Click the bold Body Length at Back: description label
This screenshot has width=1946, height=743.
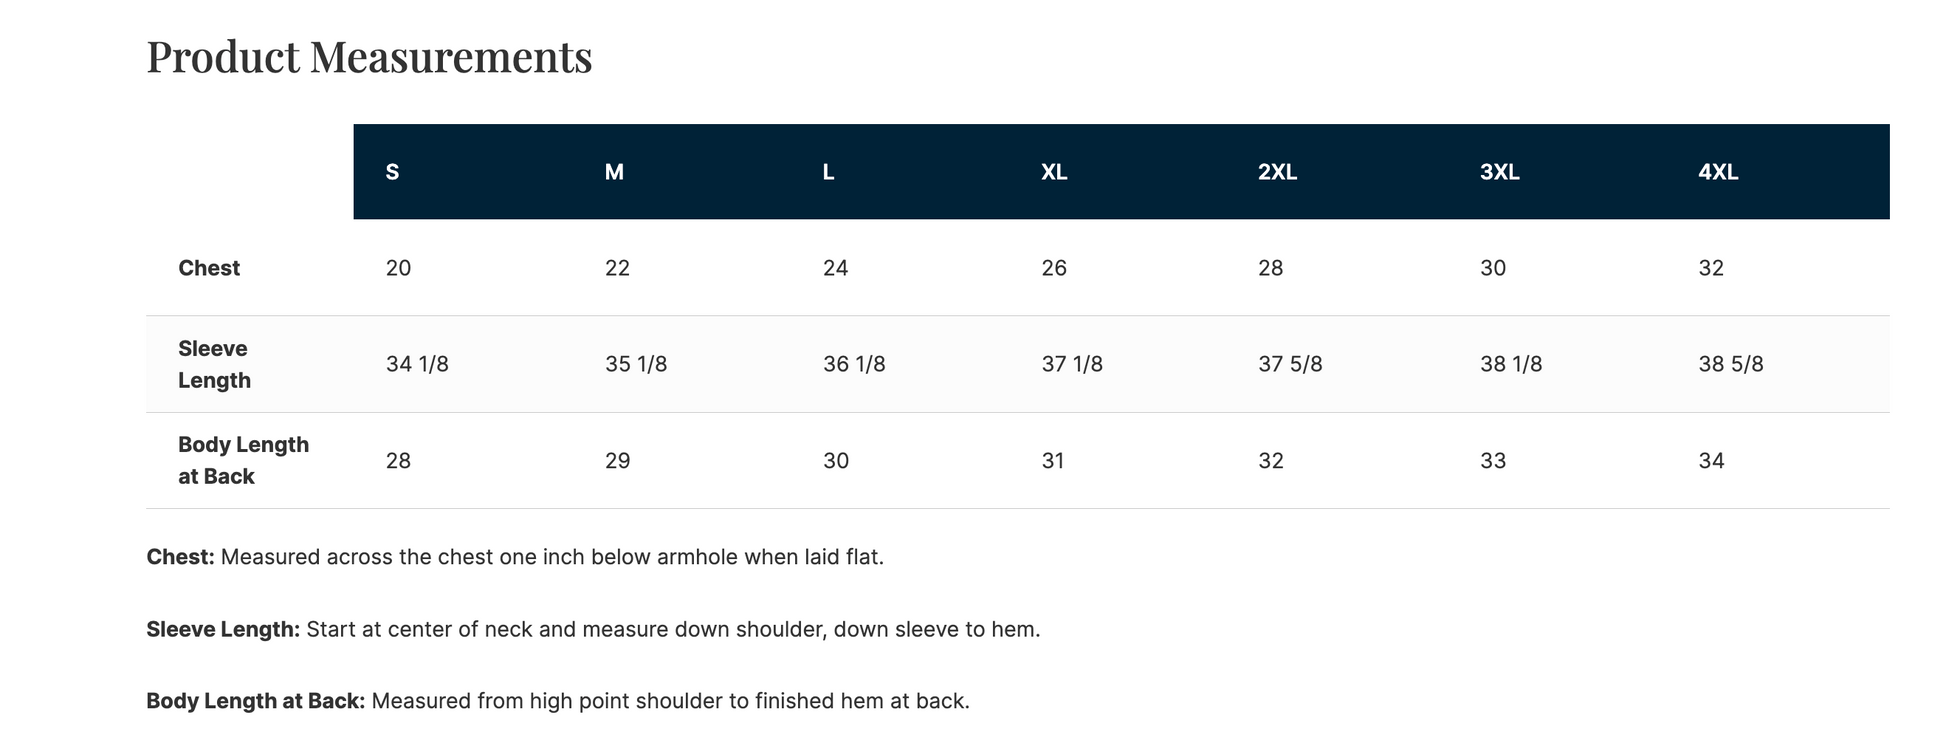255,701
